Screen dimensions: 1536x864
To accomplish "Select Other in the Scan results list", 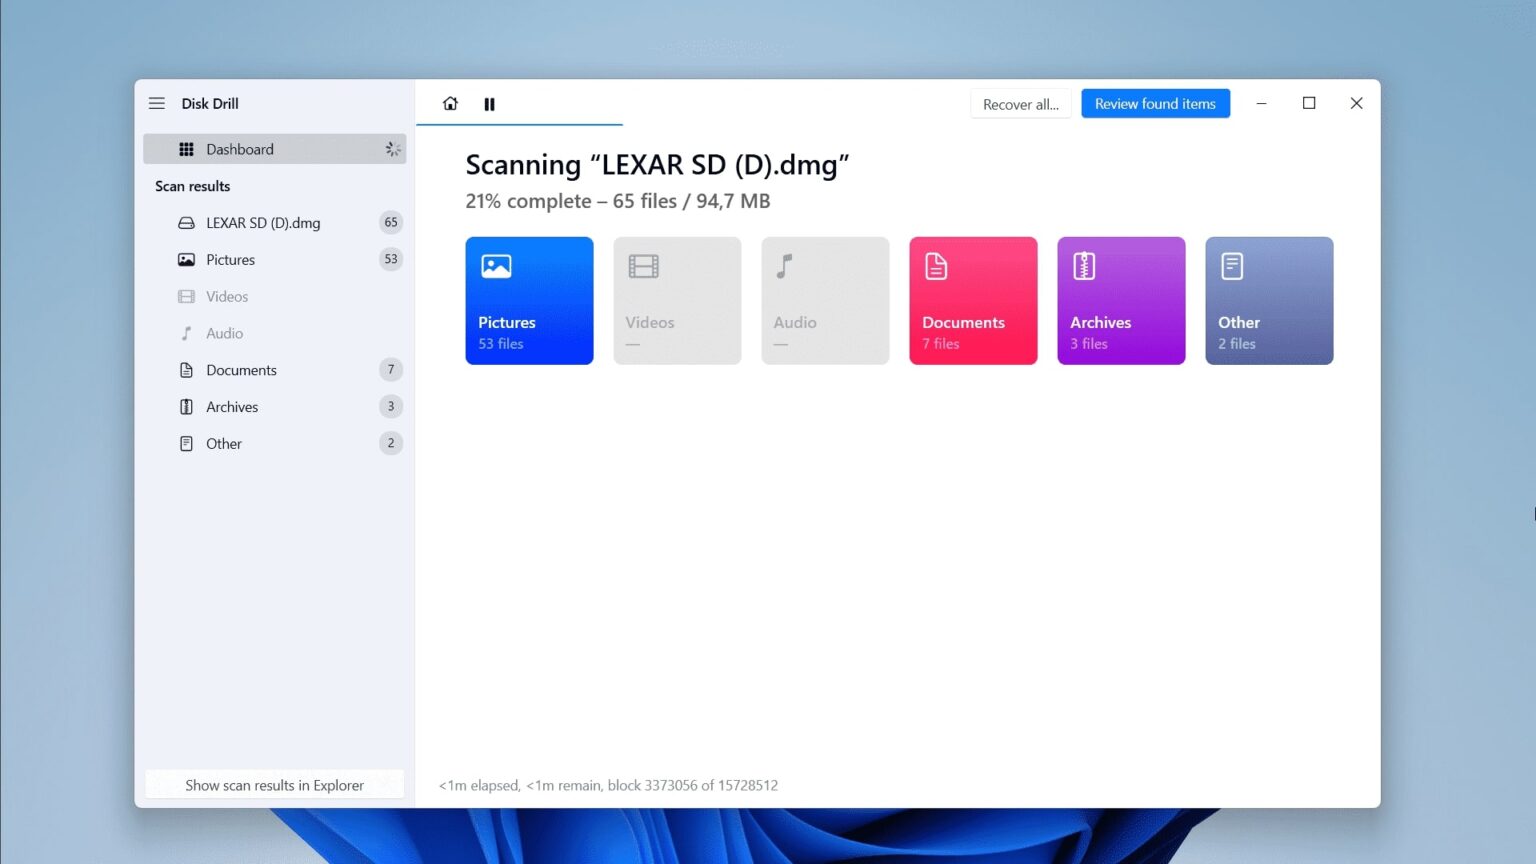I will [x=224, y=443].
